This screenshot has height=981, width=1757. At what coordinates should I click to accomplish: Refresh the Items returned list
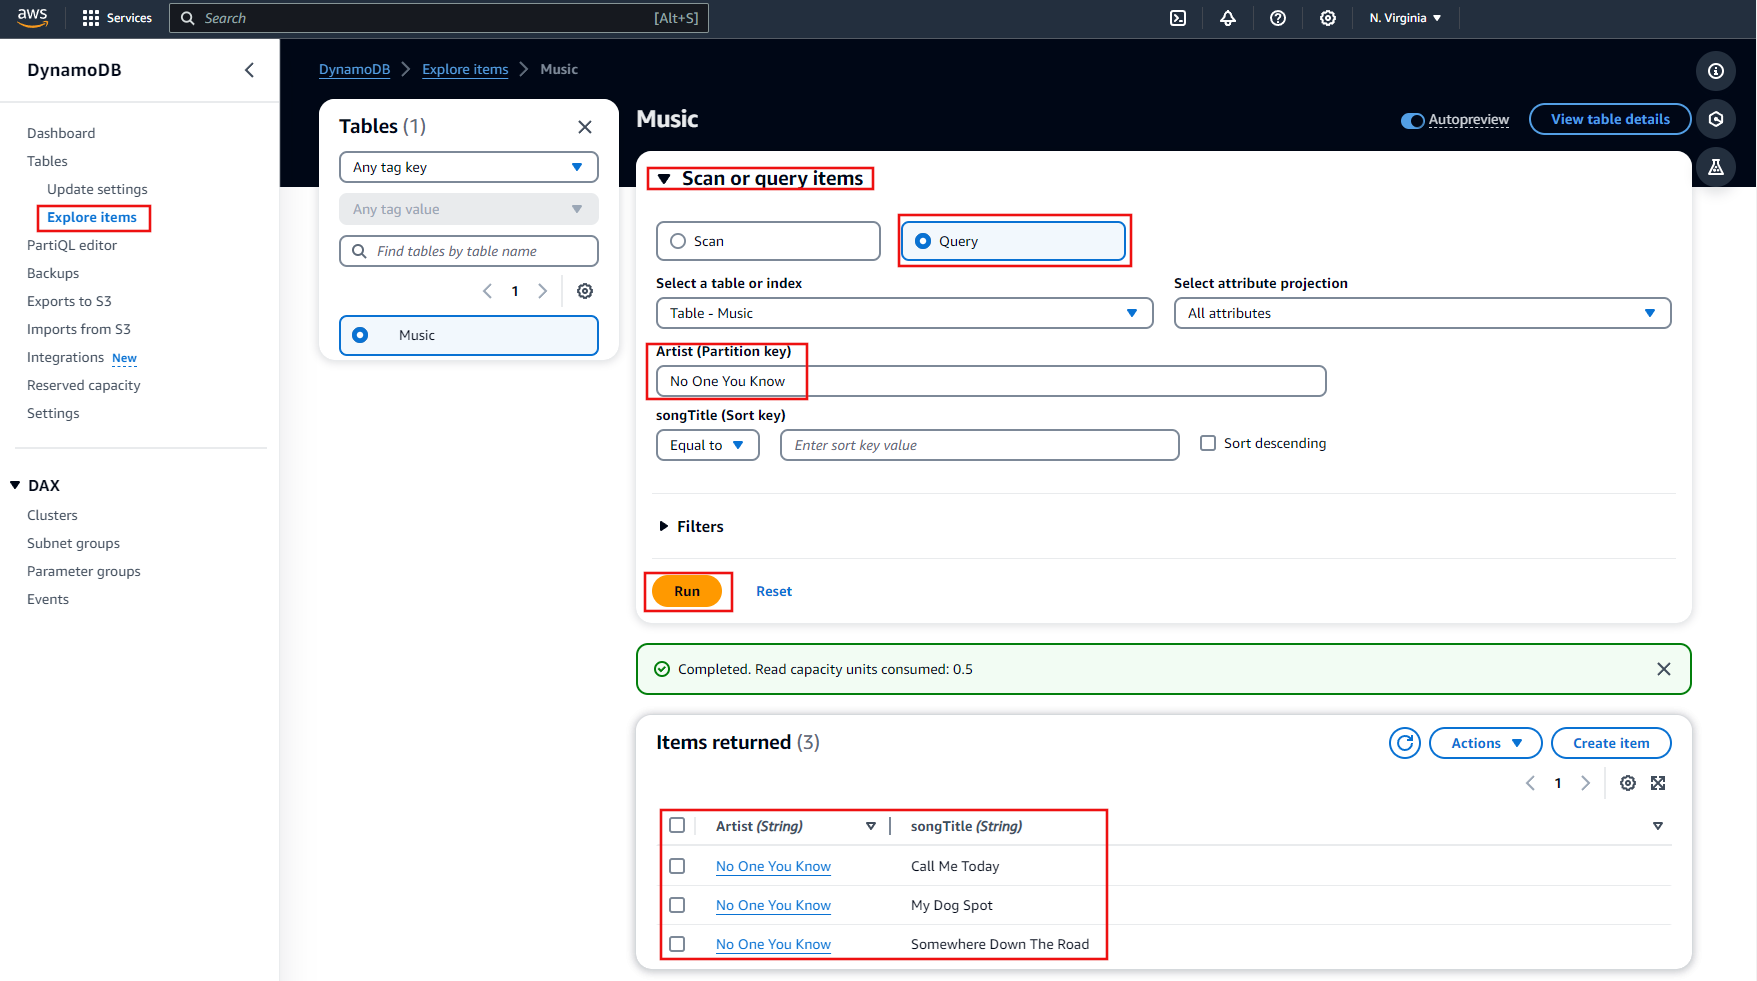point(1404,743)
